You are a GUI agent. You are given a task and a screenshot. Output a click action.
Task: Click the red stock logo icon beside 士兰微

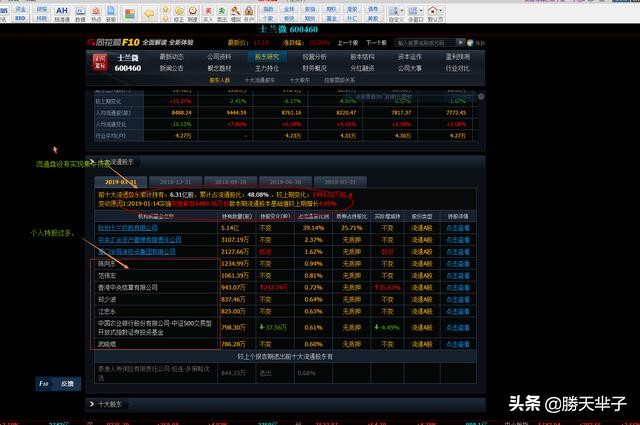[100, 62]
